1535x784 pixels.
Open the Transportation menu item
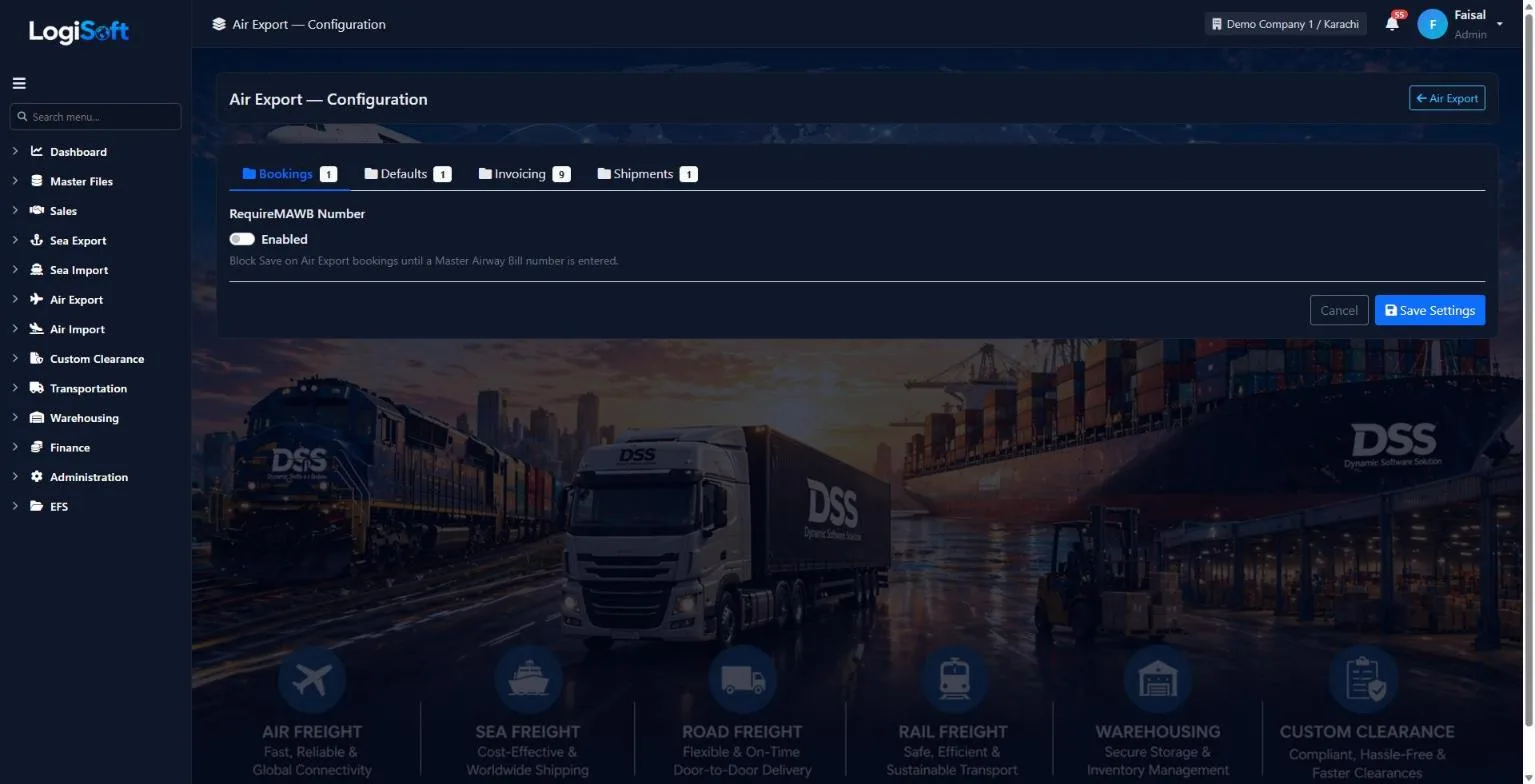coord(88,388)
